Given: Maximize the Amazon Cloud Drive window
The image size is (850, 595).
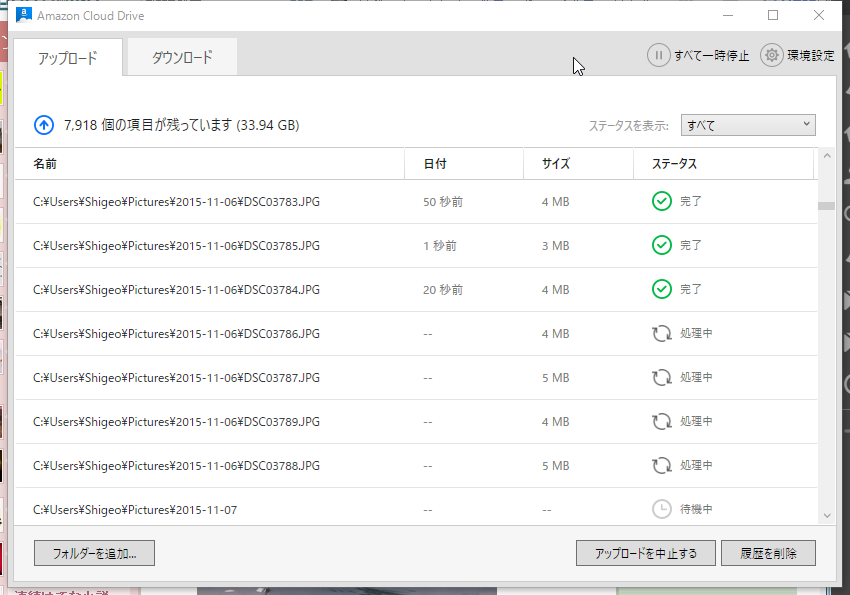Looking at the screenshot, I should coord(773,15).
